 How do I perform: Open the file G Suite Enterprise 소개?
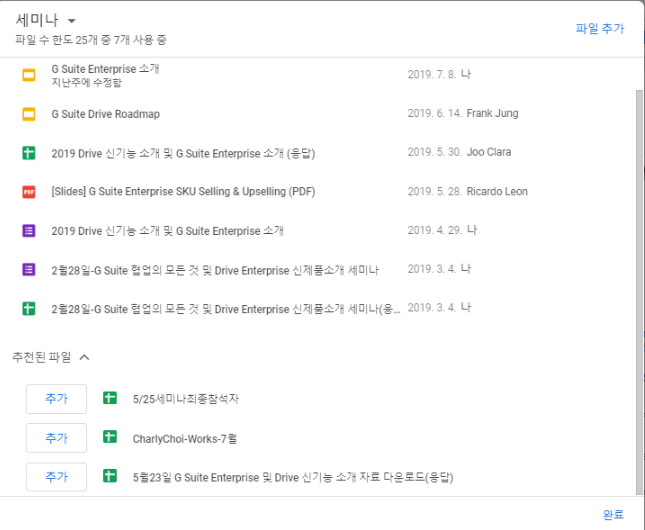105,69
